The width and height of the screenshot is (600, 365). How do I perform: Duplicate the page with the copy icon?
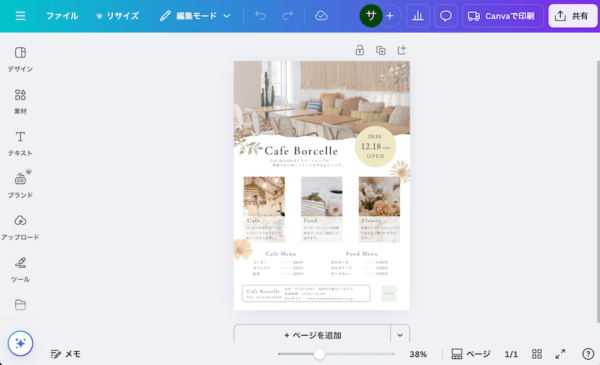tap(380, 50)
